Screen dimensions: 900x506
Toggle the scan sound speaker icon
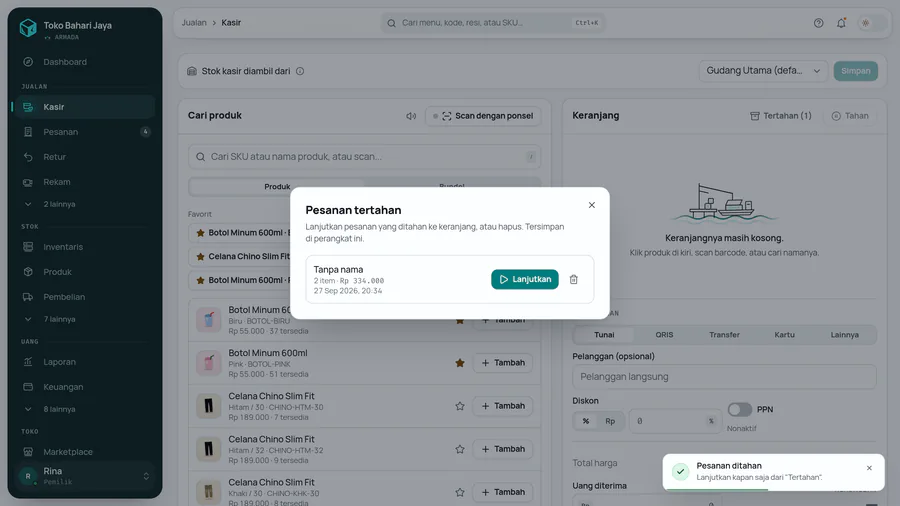coord(411,116)
